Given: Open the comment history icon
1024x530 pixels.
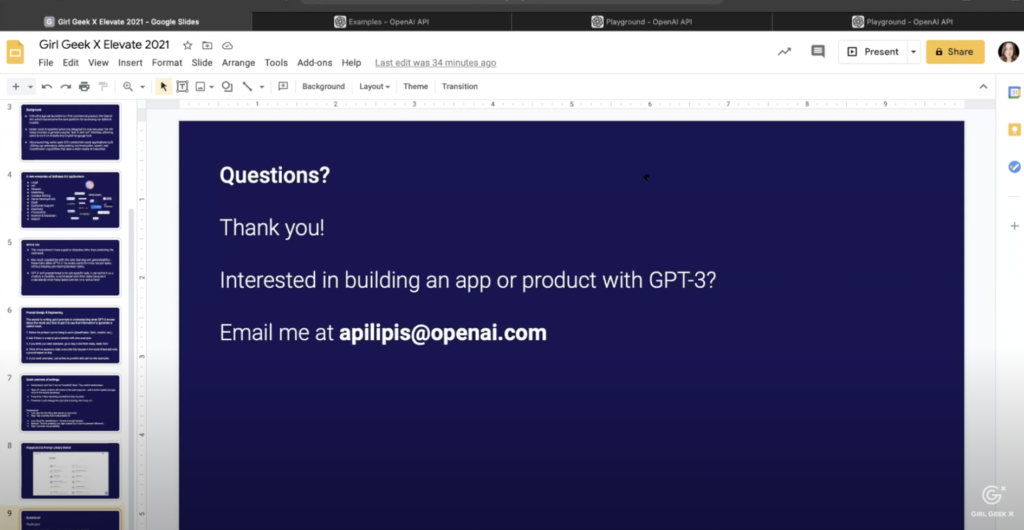Looking at the screenshot, I should tap(818, 52).
